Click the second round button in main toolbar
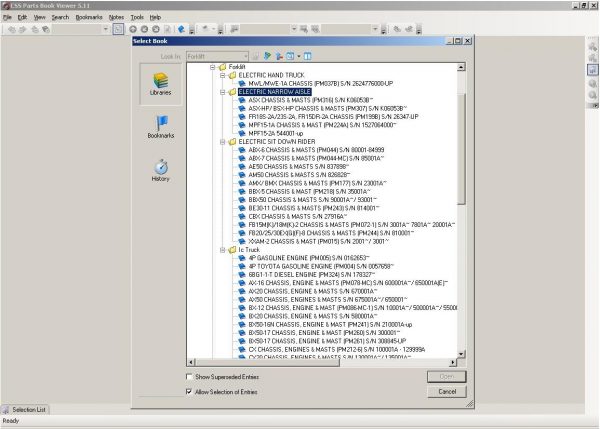This screenshot has height=429, width=600. pyautogui.click(x=144, y=29)
